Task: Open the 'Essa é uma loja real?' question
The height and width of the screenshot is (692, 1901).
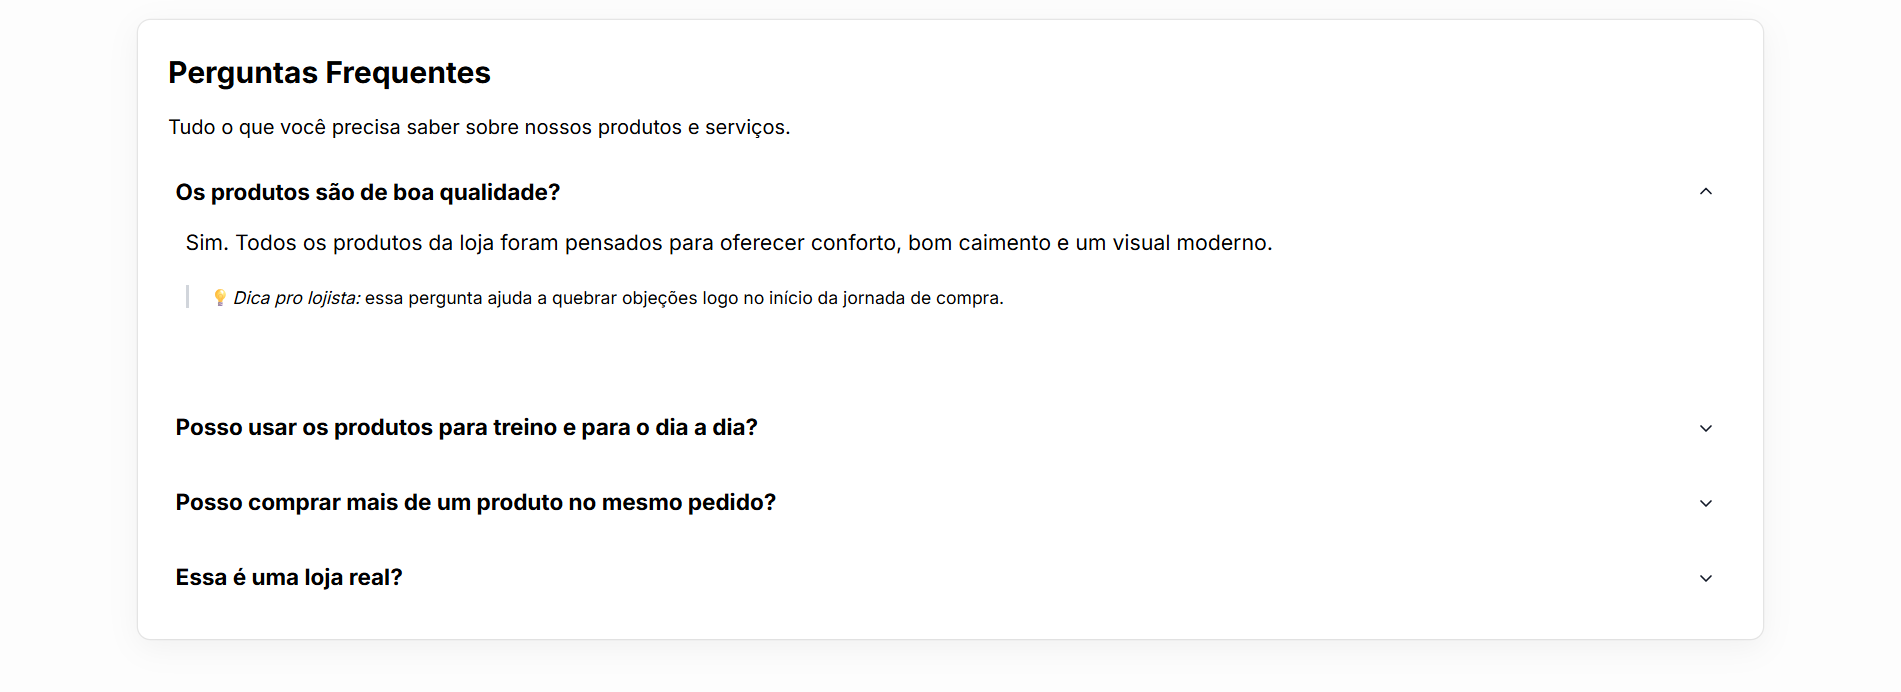Action: point(289,578)
